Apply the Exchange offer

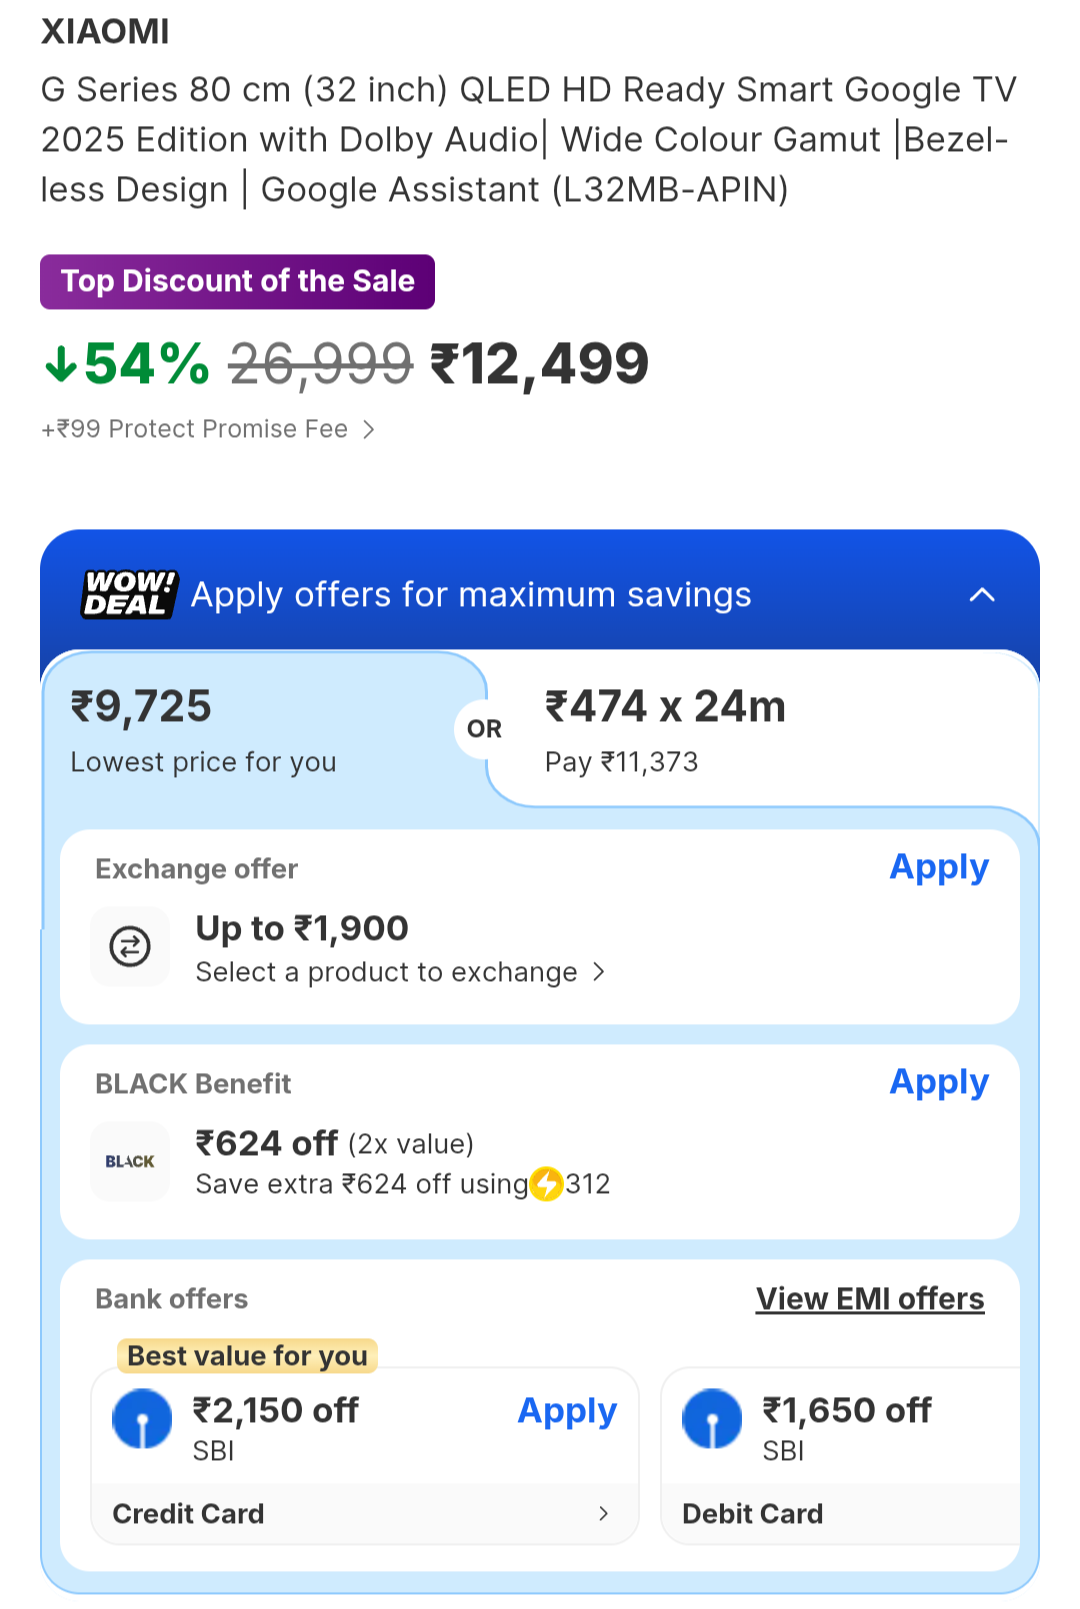point(939,867)
